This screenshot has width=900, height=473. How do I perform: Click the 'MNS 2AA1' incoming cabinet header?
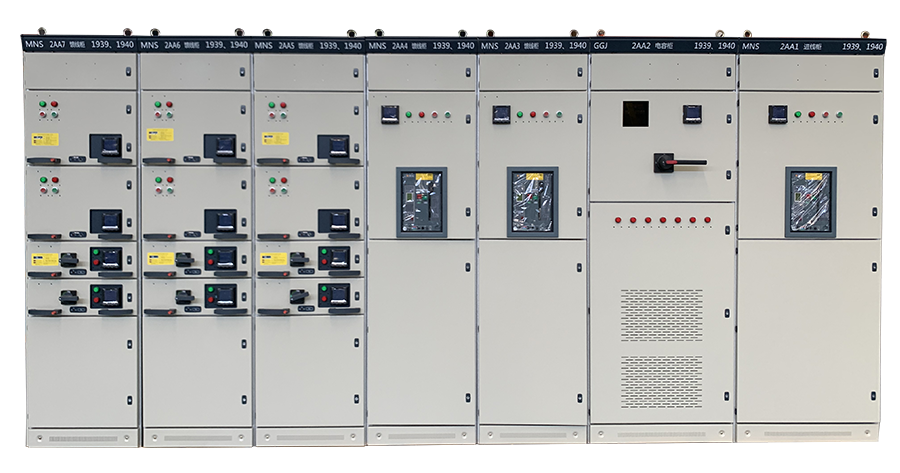point(812,46)
